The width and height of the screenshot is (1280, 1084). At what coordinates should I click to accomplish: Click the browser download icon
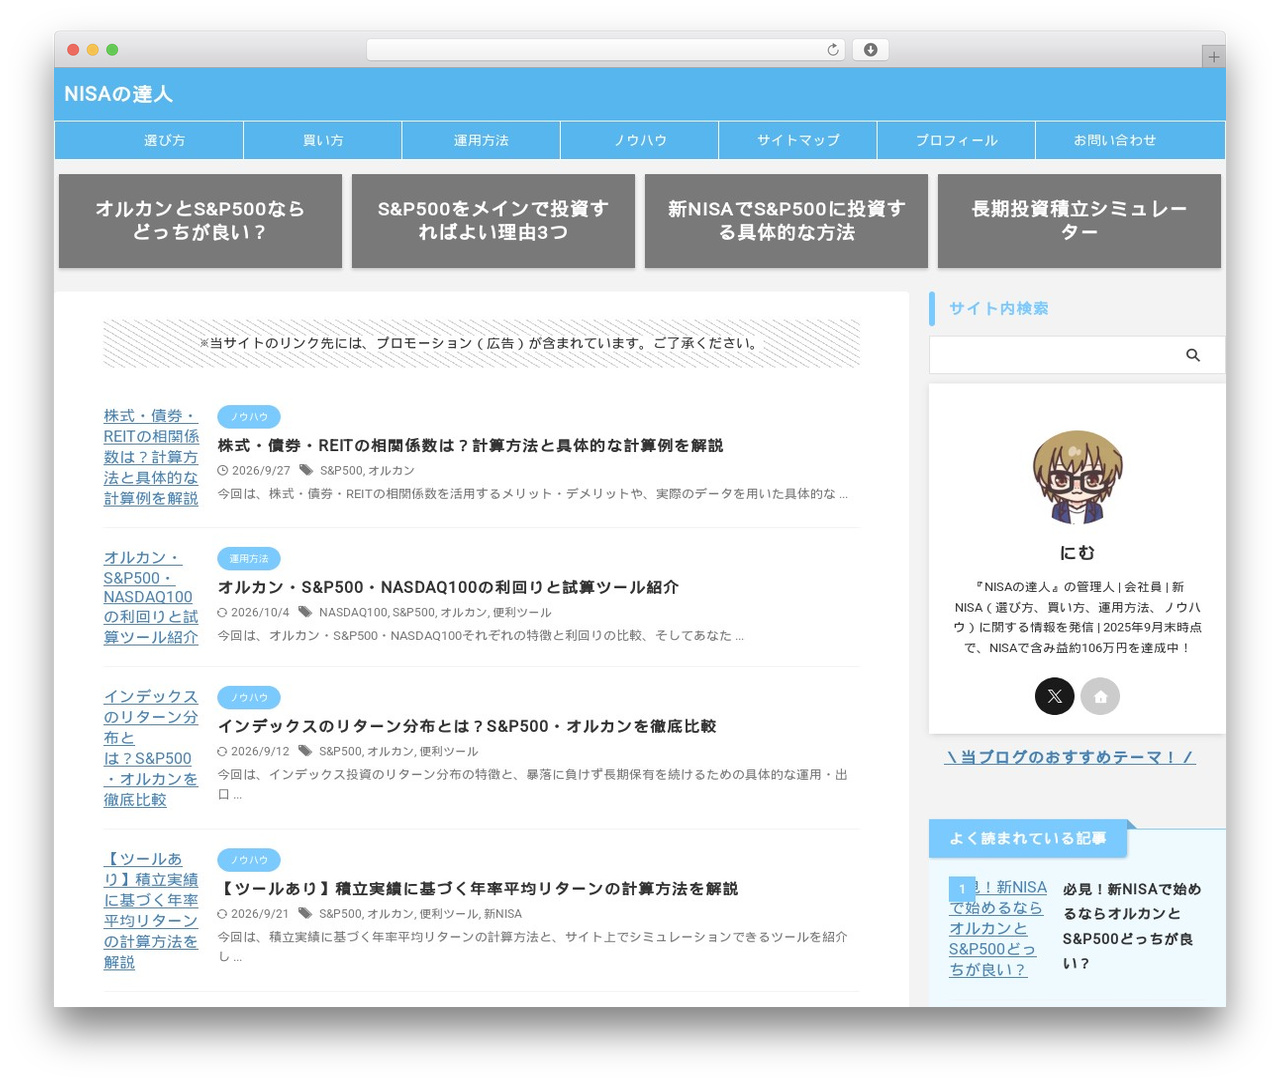pyautogui.click(x=870, y=50)
